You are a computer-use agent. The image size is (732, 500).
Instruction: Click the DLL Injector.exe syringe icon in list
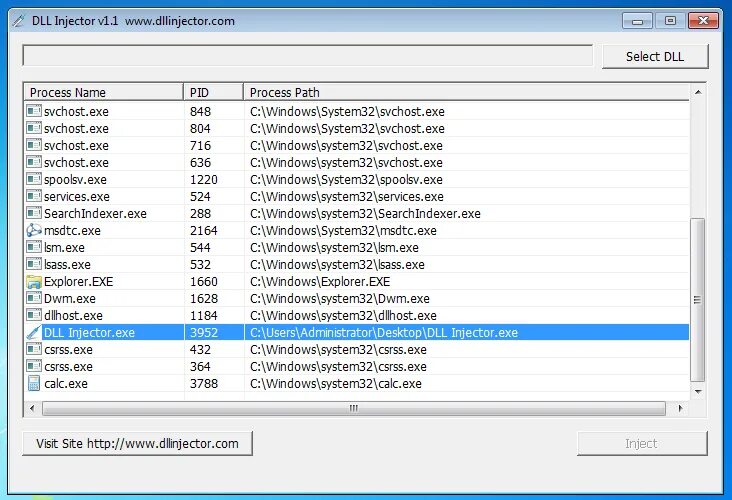[x=34, y=332]
